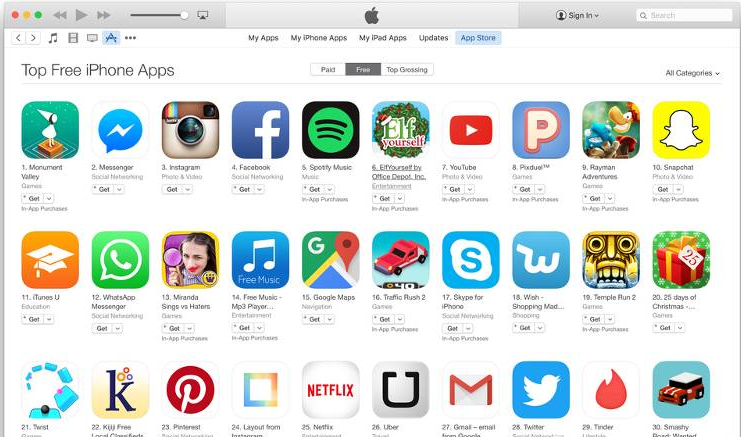
Task: Switch to Top Grossing segment
Action: coord(407,69)
